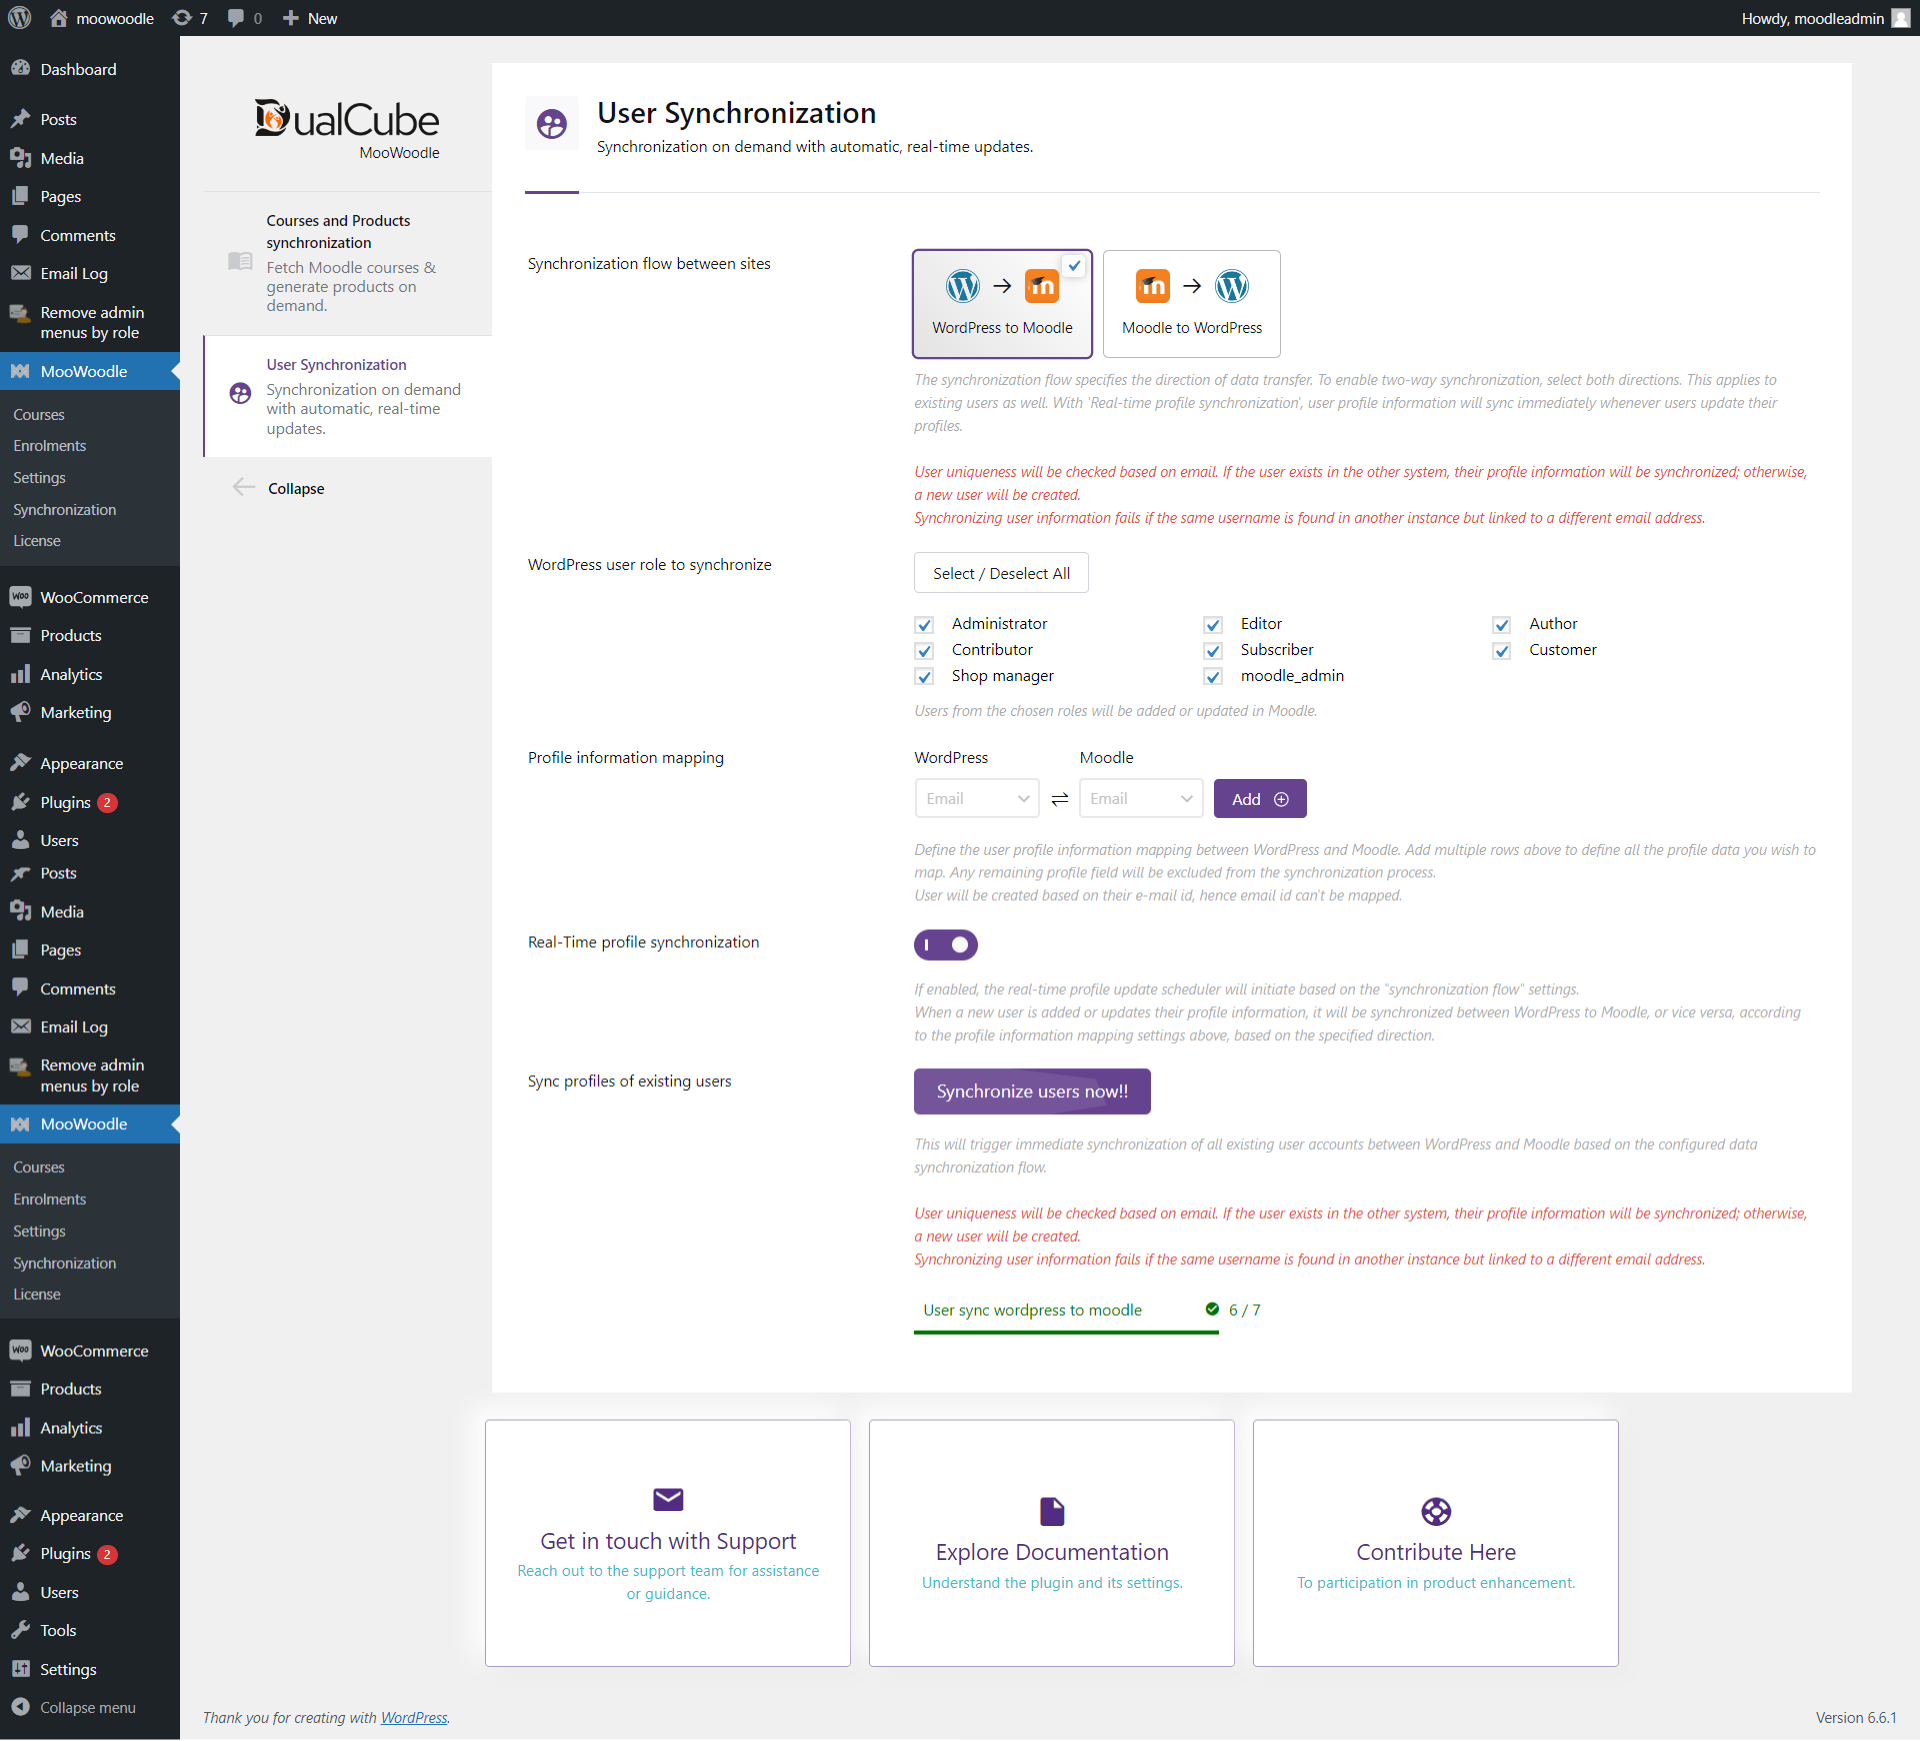Viewport: 1920px width, 1741px height.
Task: Click the first WooCommerce Woo icon in sidebar
Action: click(21, 597)
